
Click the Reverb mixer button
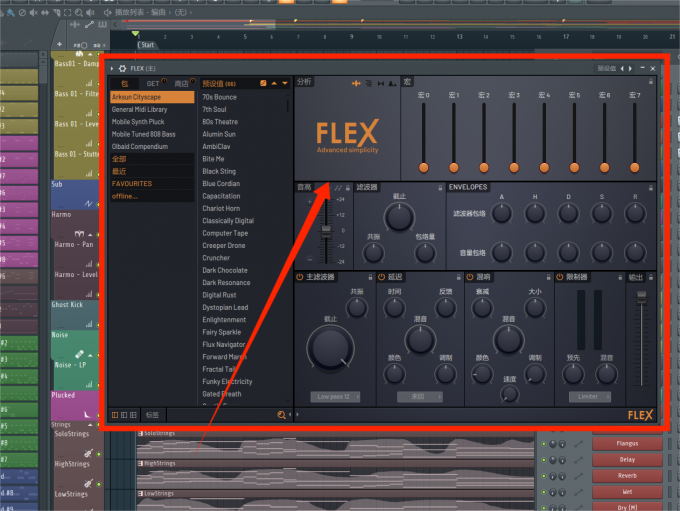tap(627, 476)
